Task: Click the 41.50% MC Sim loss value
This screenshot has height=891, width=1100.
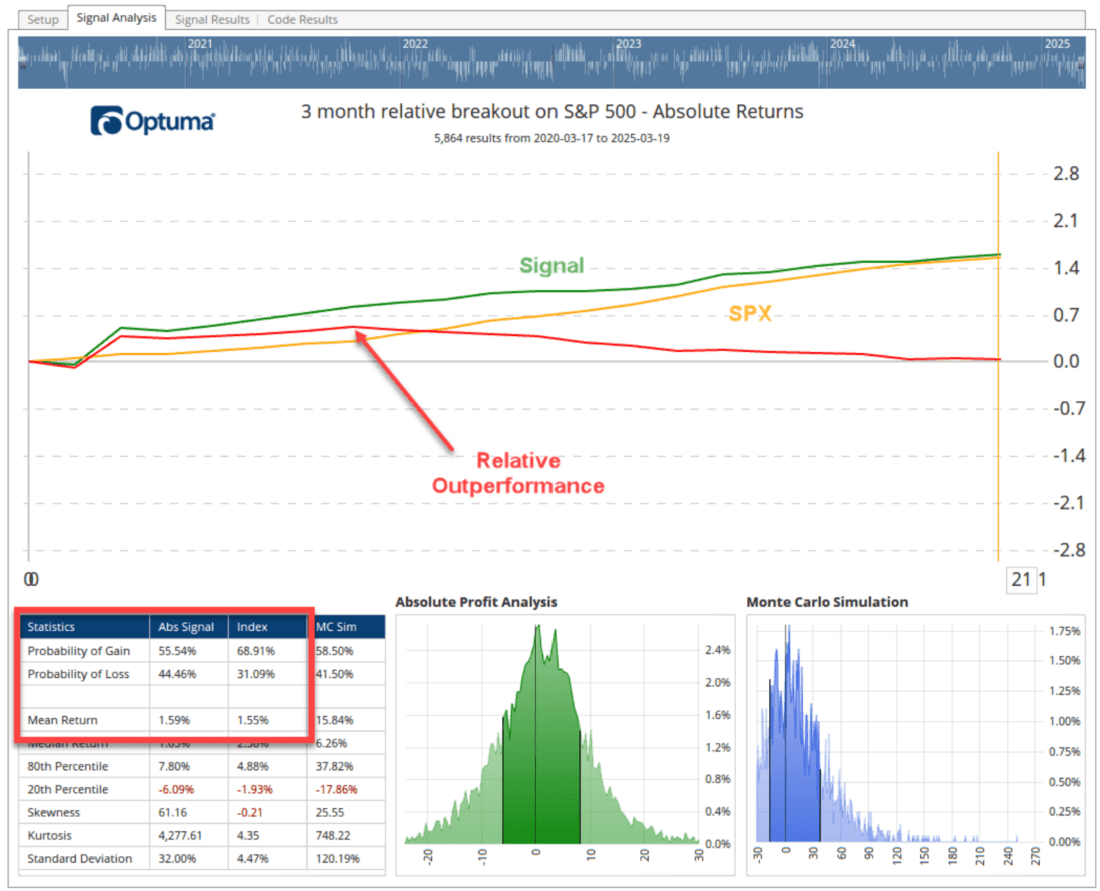Action: pos(335,674)
